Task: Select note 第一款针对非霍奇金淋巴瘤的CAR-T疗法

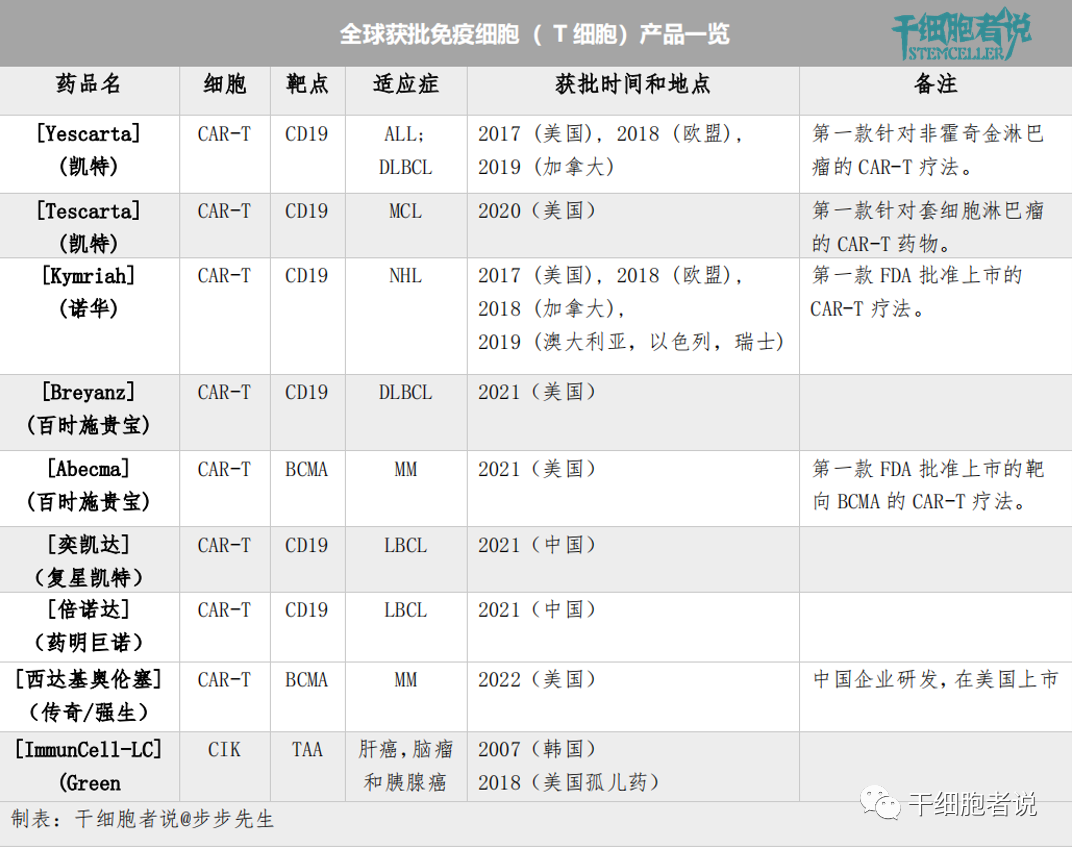Action: 928,150
